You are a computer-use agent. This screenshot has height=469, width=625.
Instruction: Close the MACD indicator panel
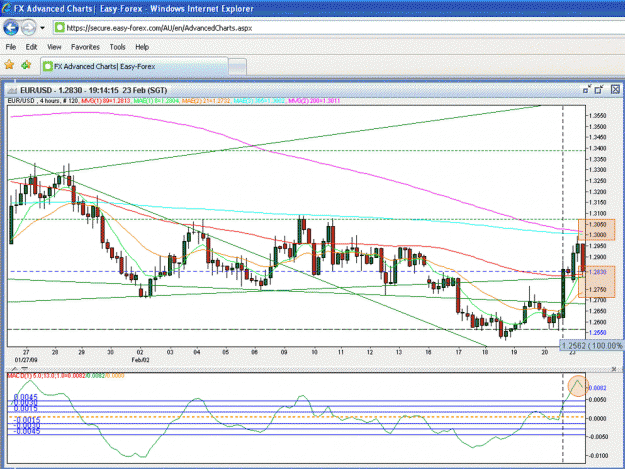click(614, 369)
